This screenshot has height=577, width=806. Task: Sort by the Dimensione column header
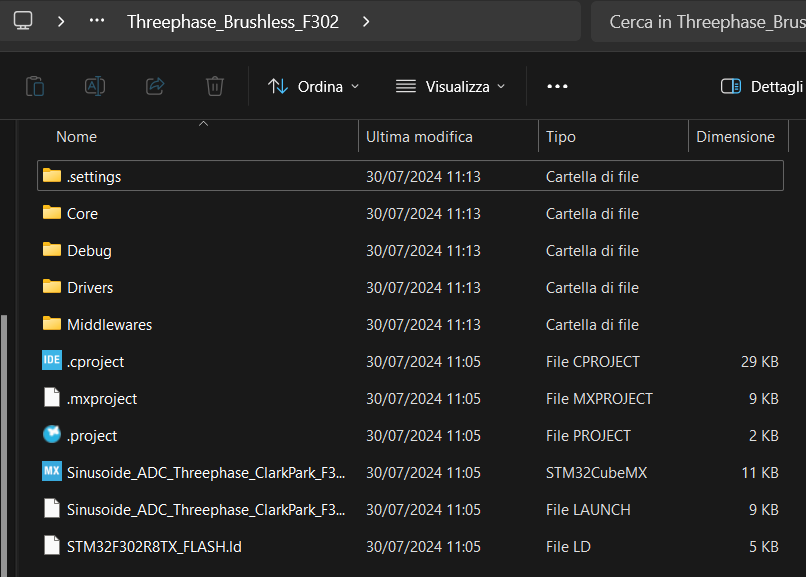pyautogui.click(x=735, y=137)
